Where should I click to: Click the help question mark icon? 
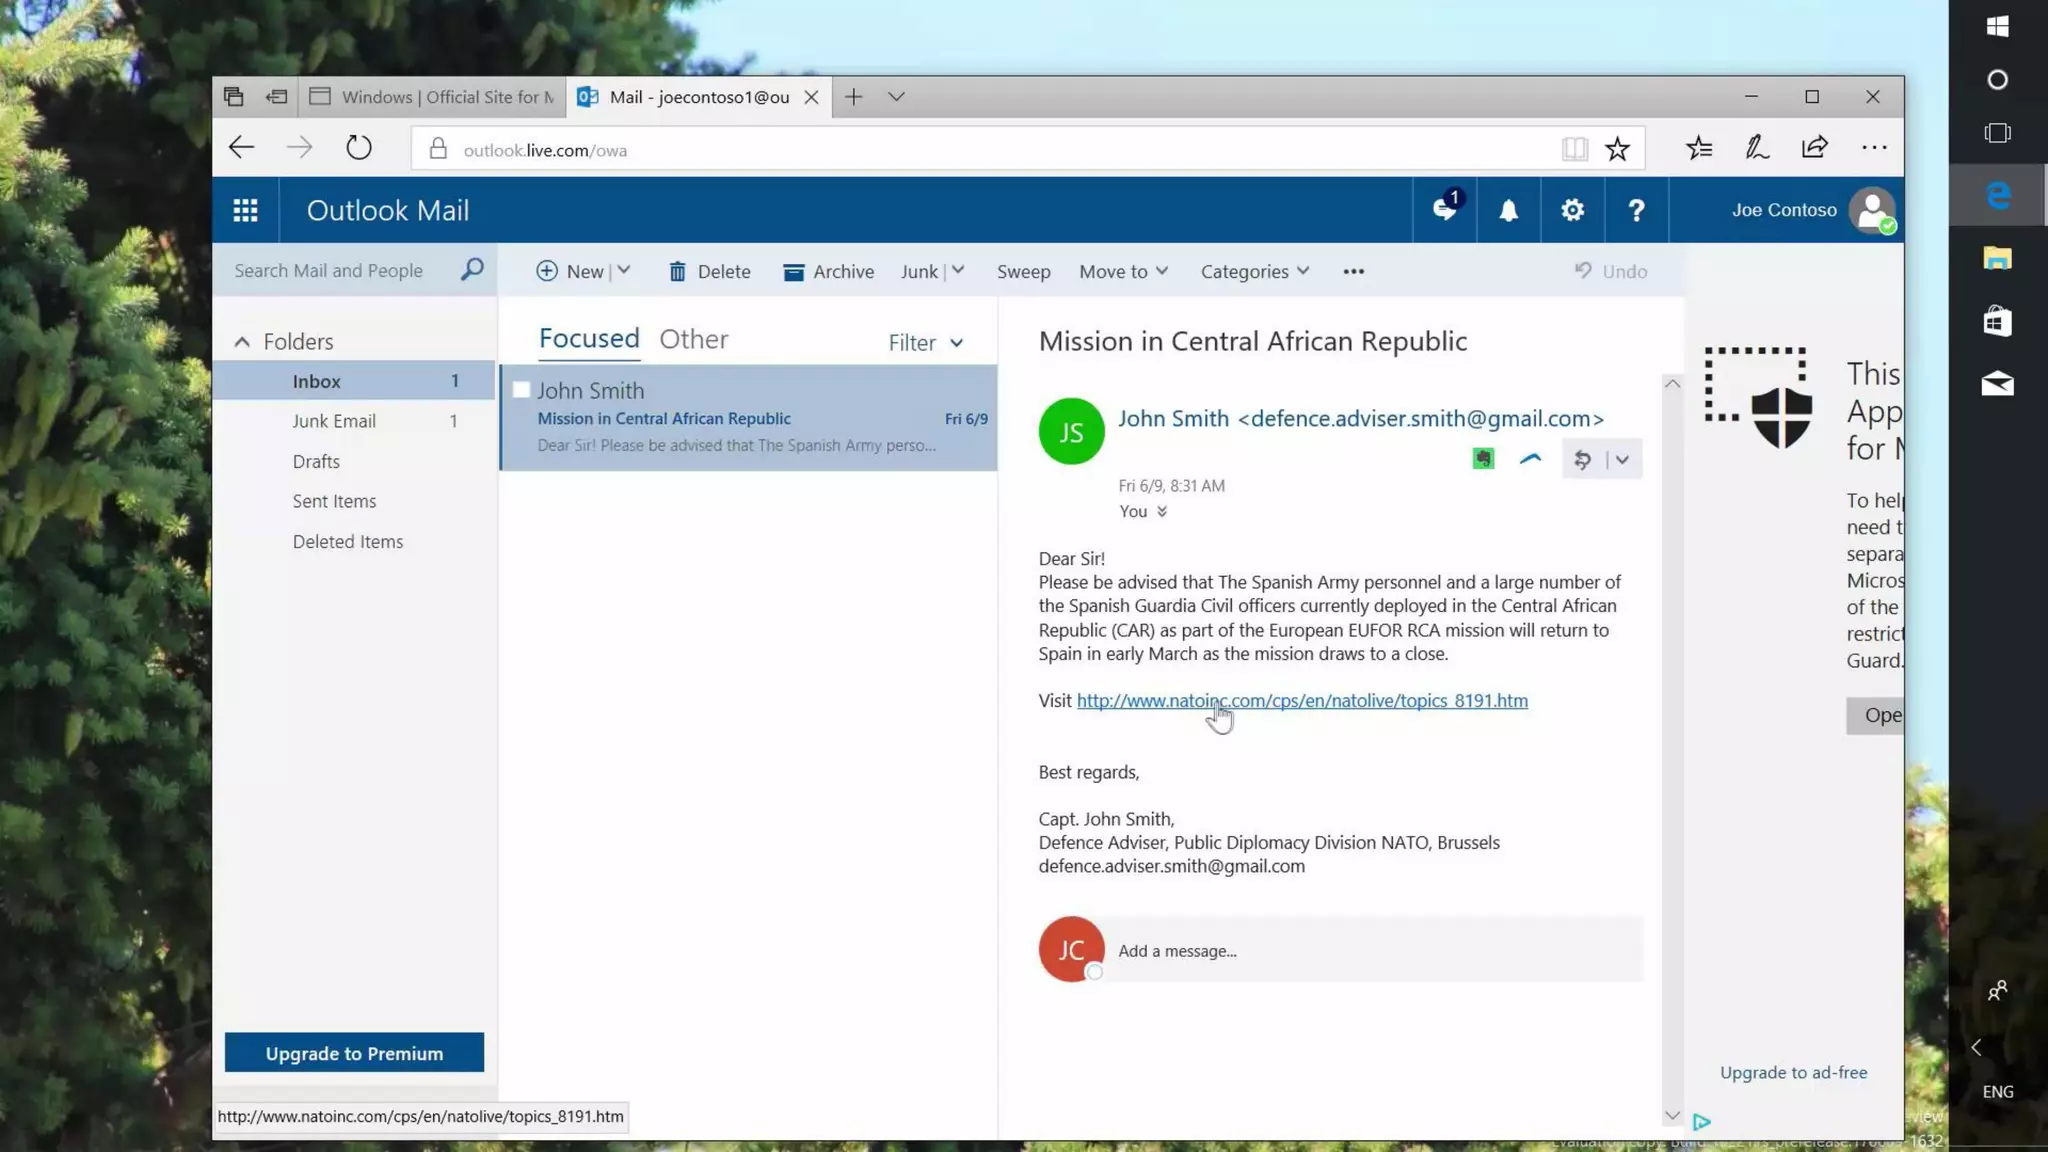tap(1636, 210)
